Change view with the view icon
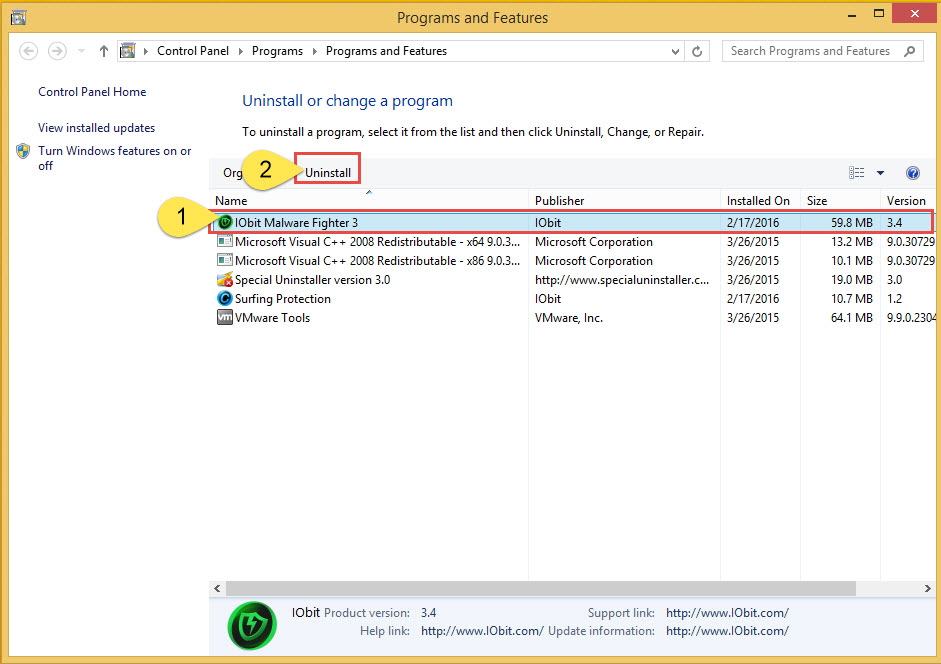 click(x=856, y=173)
